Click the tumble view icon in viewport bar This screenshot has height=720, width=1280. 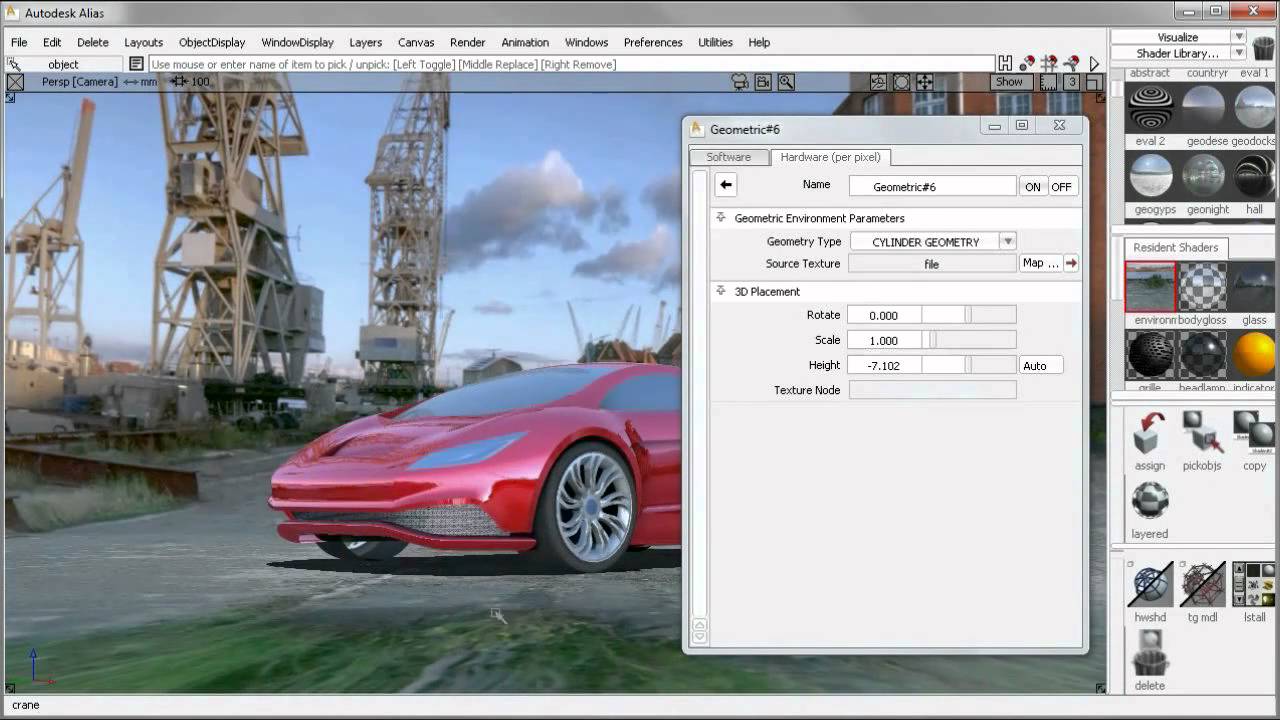878,82
